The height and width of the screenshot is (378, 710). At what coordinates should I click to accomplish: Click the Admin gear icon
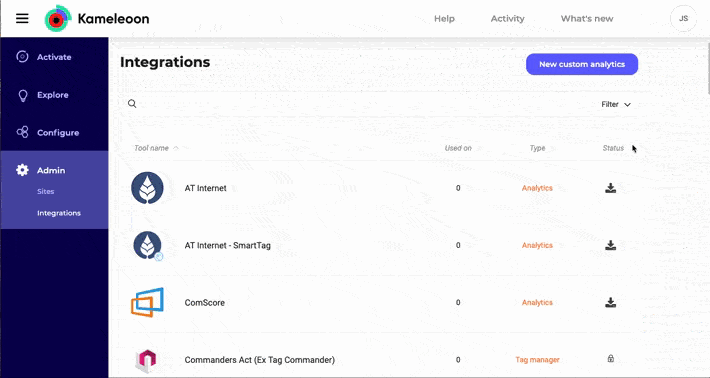click(x=22, y=170)
